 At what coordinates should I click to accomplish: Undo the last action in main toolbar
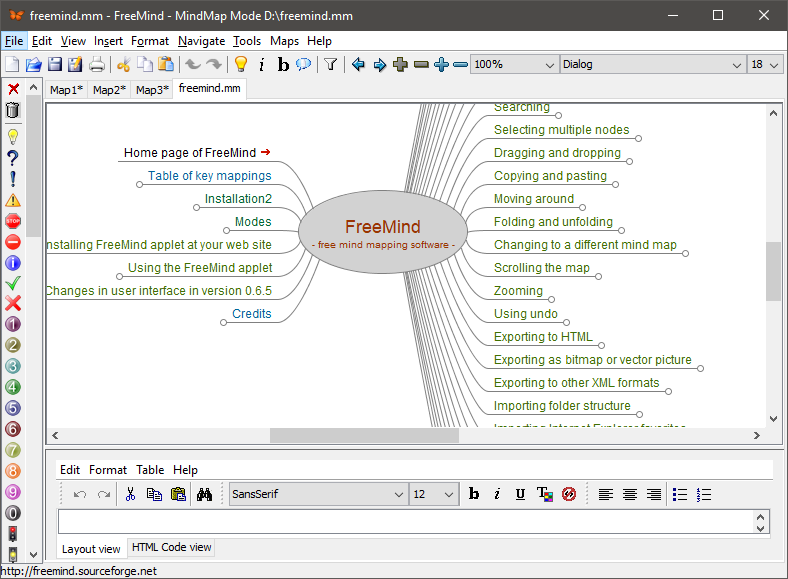point(193,64)
